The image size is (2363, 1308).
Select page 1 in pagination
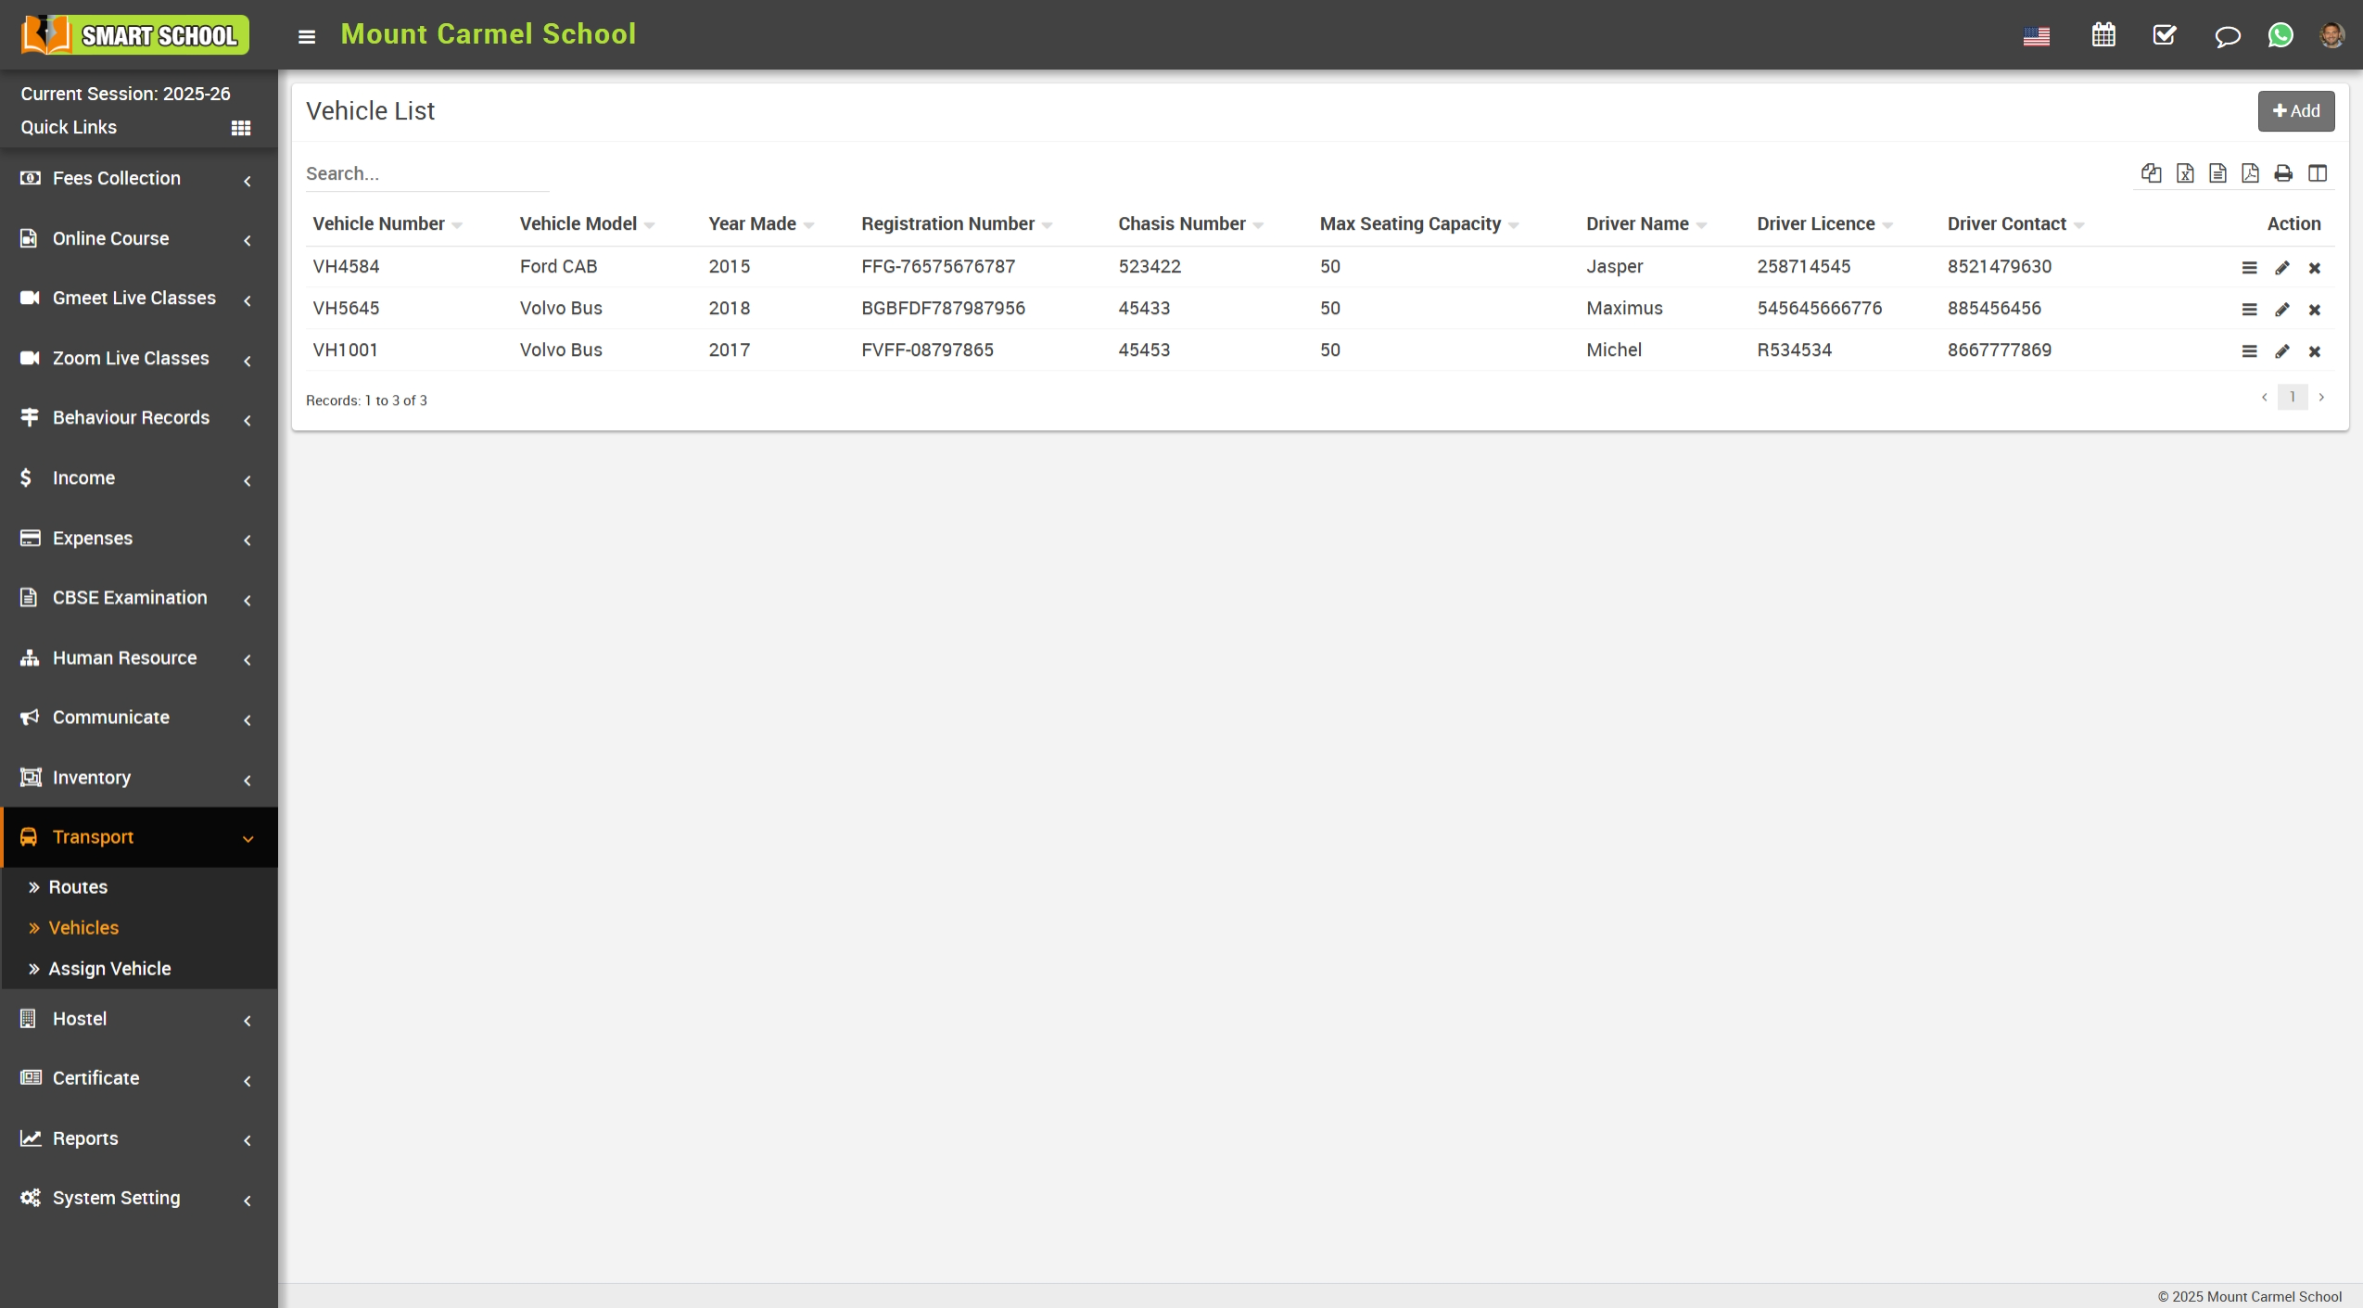pos(2292,397)
